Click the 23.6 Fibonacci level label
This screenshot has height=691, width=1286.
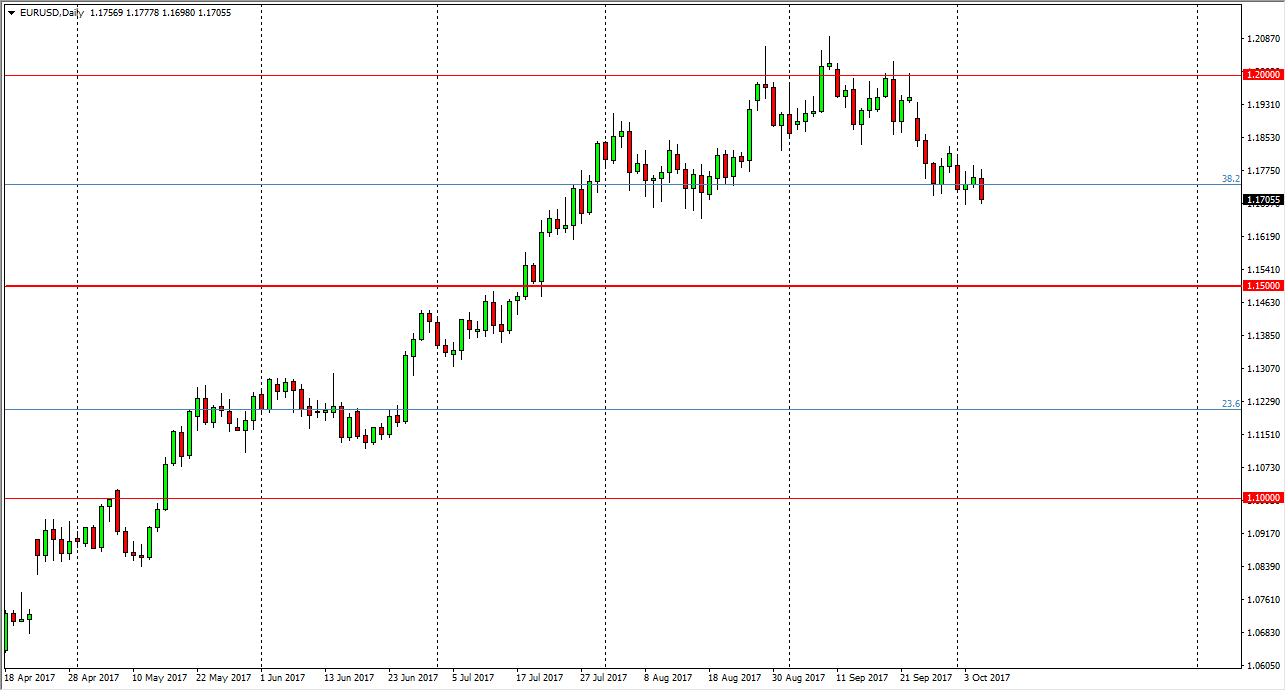click(1229, 403)
